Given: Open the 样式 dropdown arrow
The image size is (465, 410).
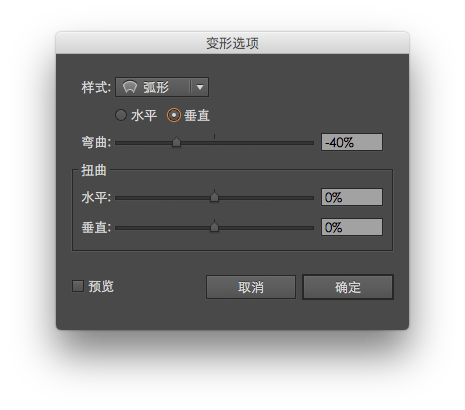Looking at the screenshot, I should (x=200, y=87).
